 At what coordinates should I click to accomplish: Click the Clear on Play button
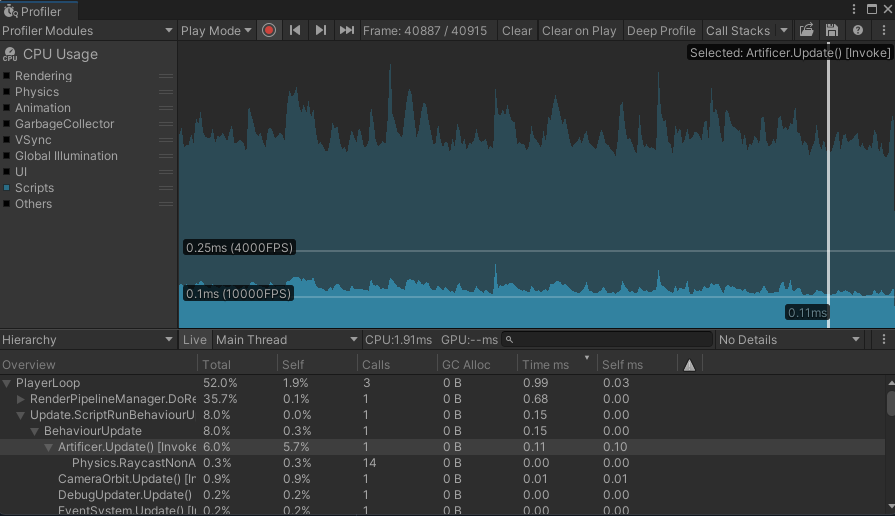pyautogui.click(x=579, y=30)
